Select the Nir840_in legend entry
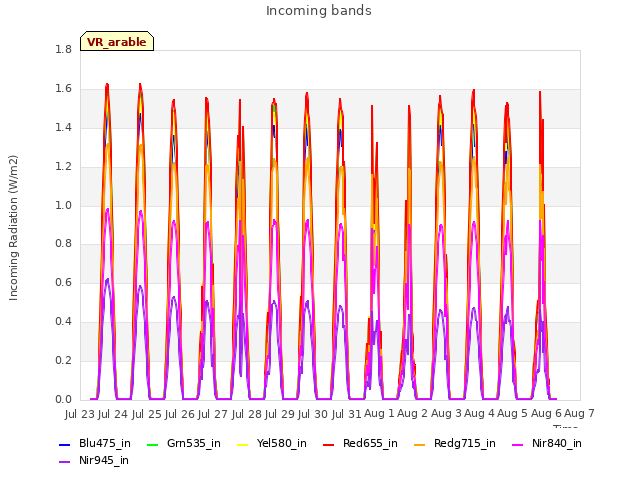The height and width of the screenshot is (480, 640). pyautogui.click(x=547, y=444)
